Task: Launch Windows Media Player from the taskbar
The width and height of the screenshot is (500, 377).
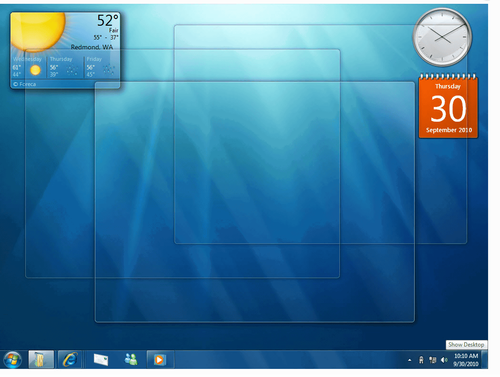Action: coord(159,359)
